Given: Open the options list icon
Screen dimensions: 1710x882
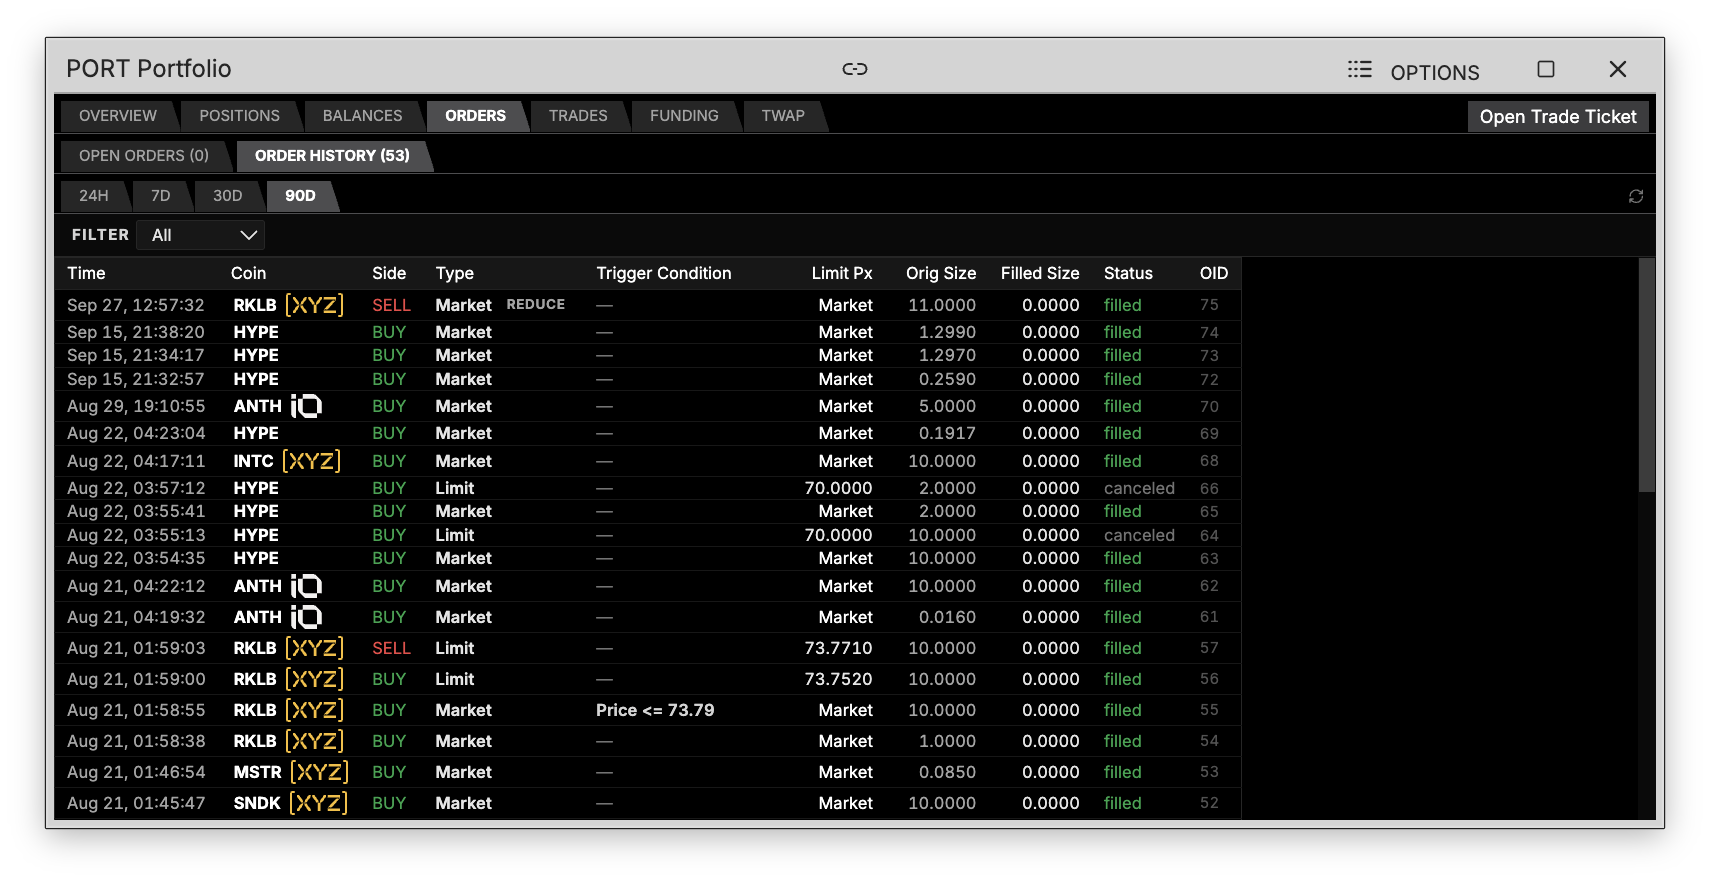Looking at the screenshot, I should tap(1359, 69).
